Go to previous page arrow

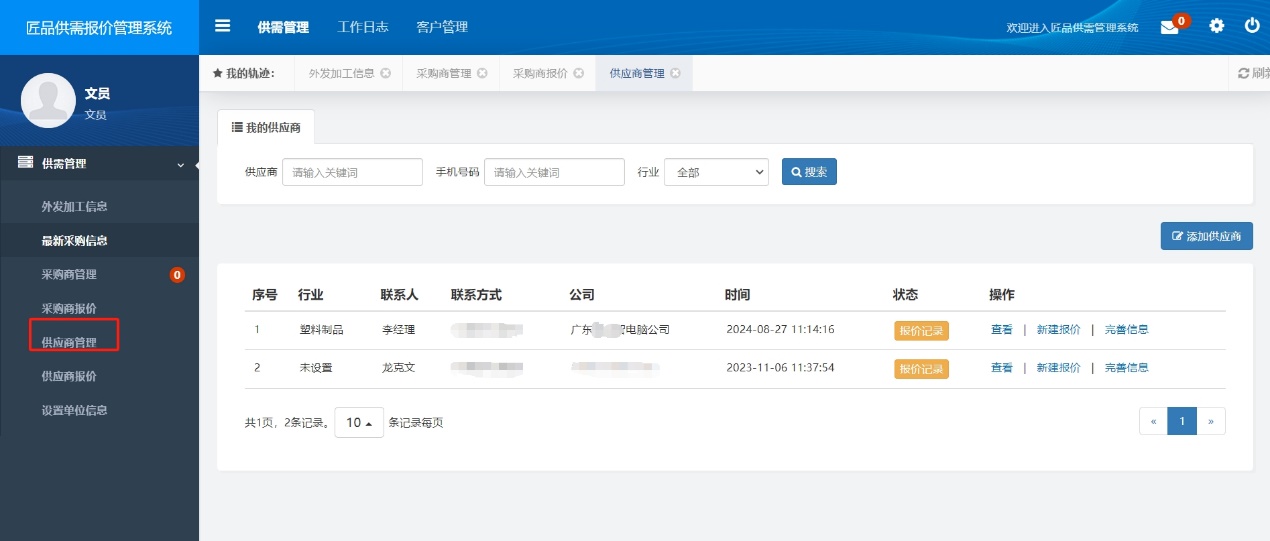point(1153,422)
